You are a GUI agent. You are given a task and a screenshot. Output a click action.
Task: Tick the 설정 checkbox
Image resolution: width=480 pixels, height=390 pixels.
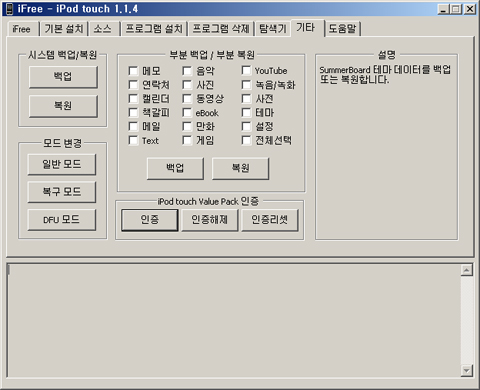point(246,127)
